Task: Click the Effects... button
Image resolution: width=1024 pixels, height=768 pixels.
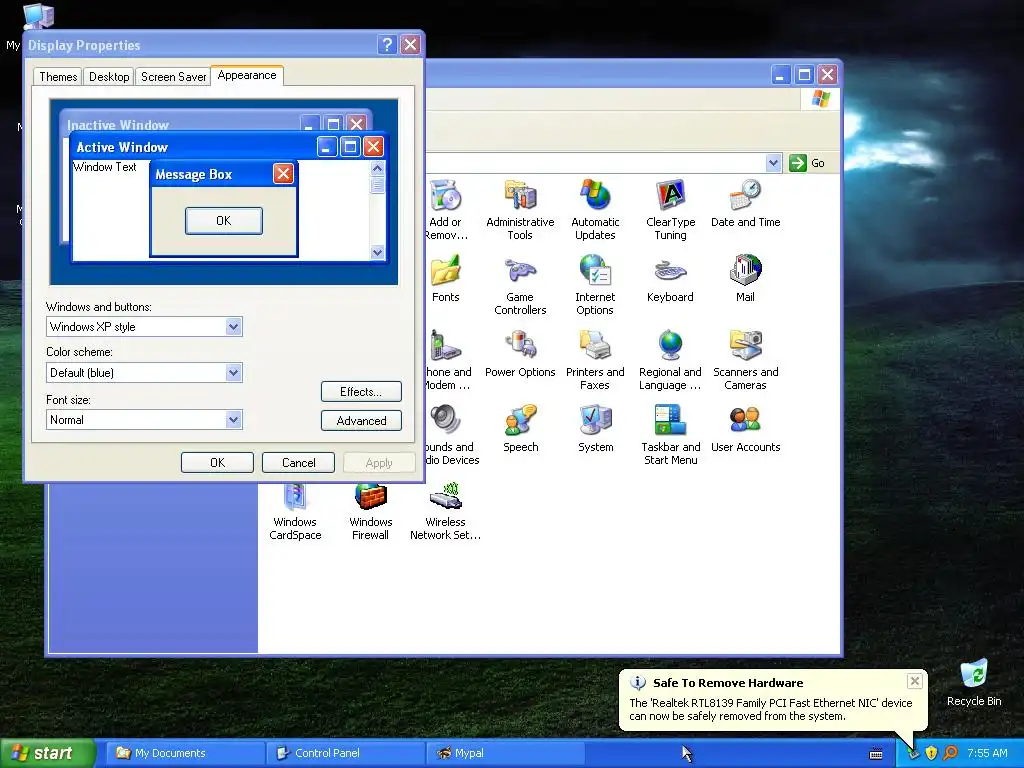Action: click(361, 392)
